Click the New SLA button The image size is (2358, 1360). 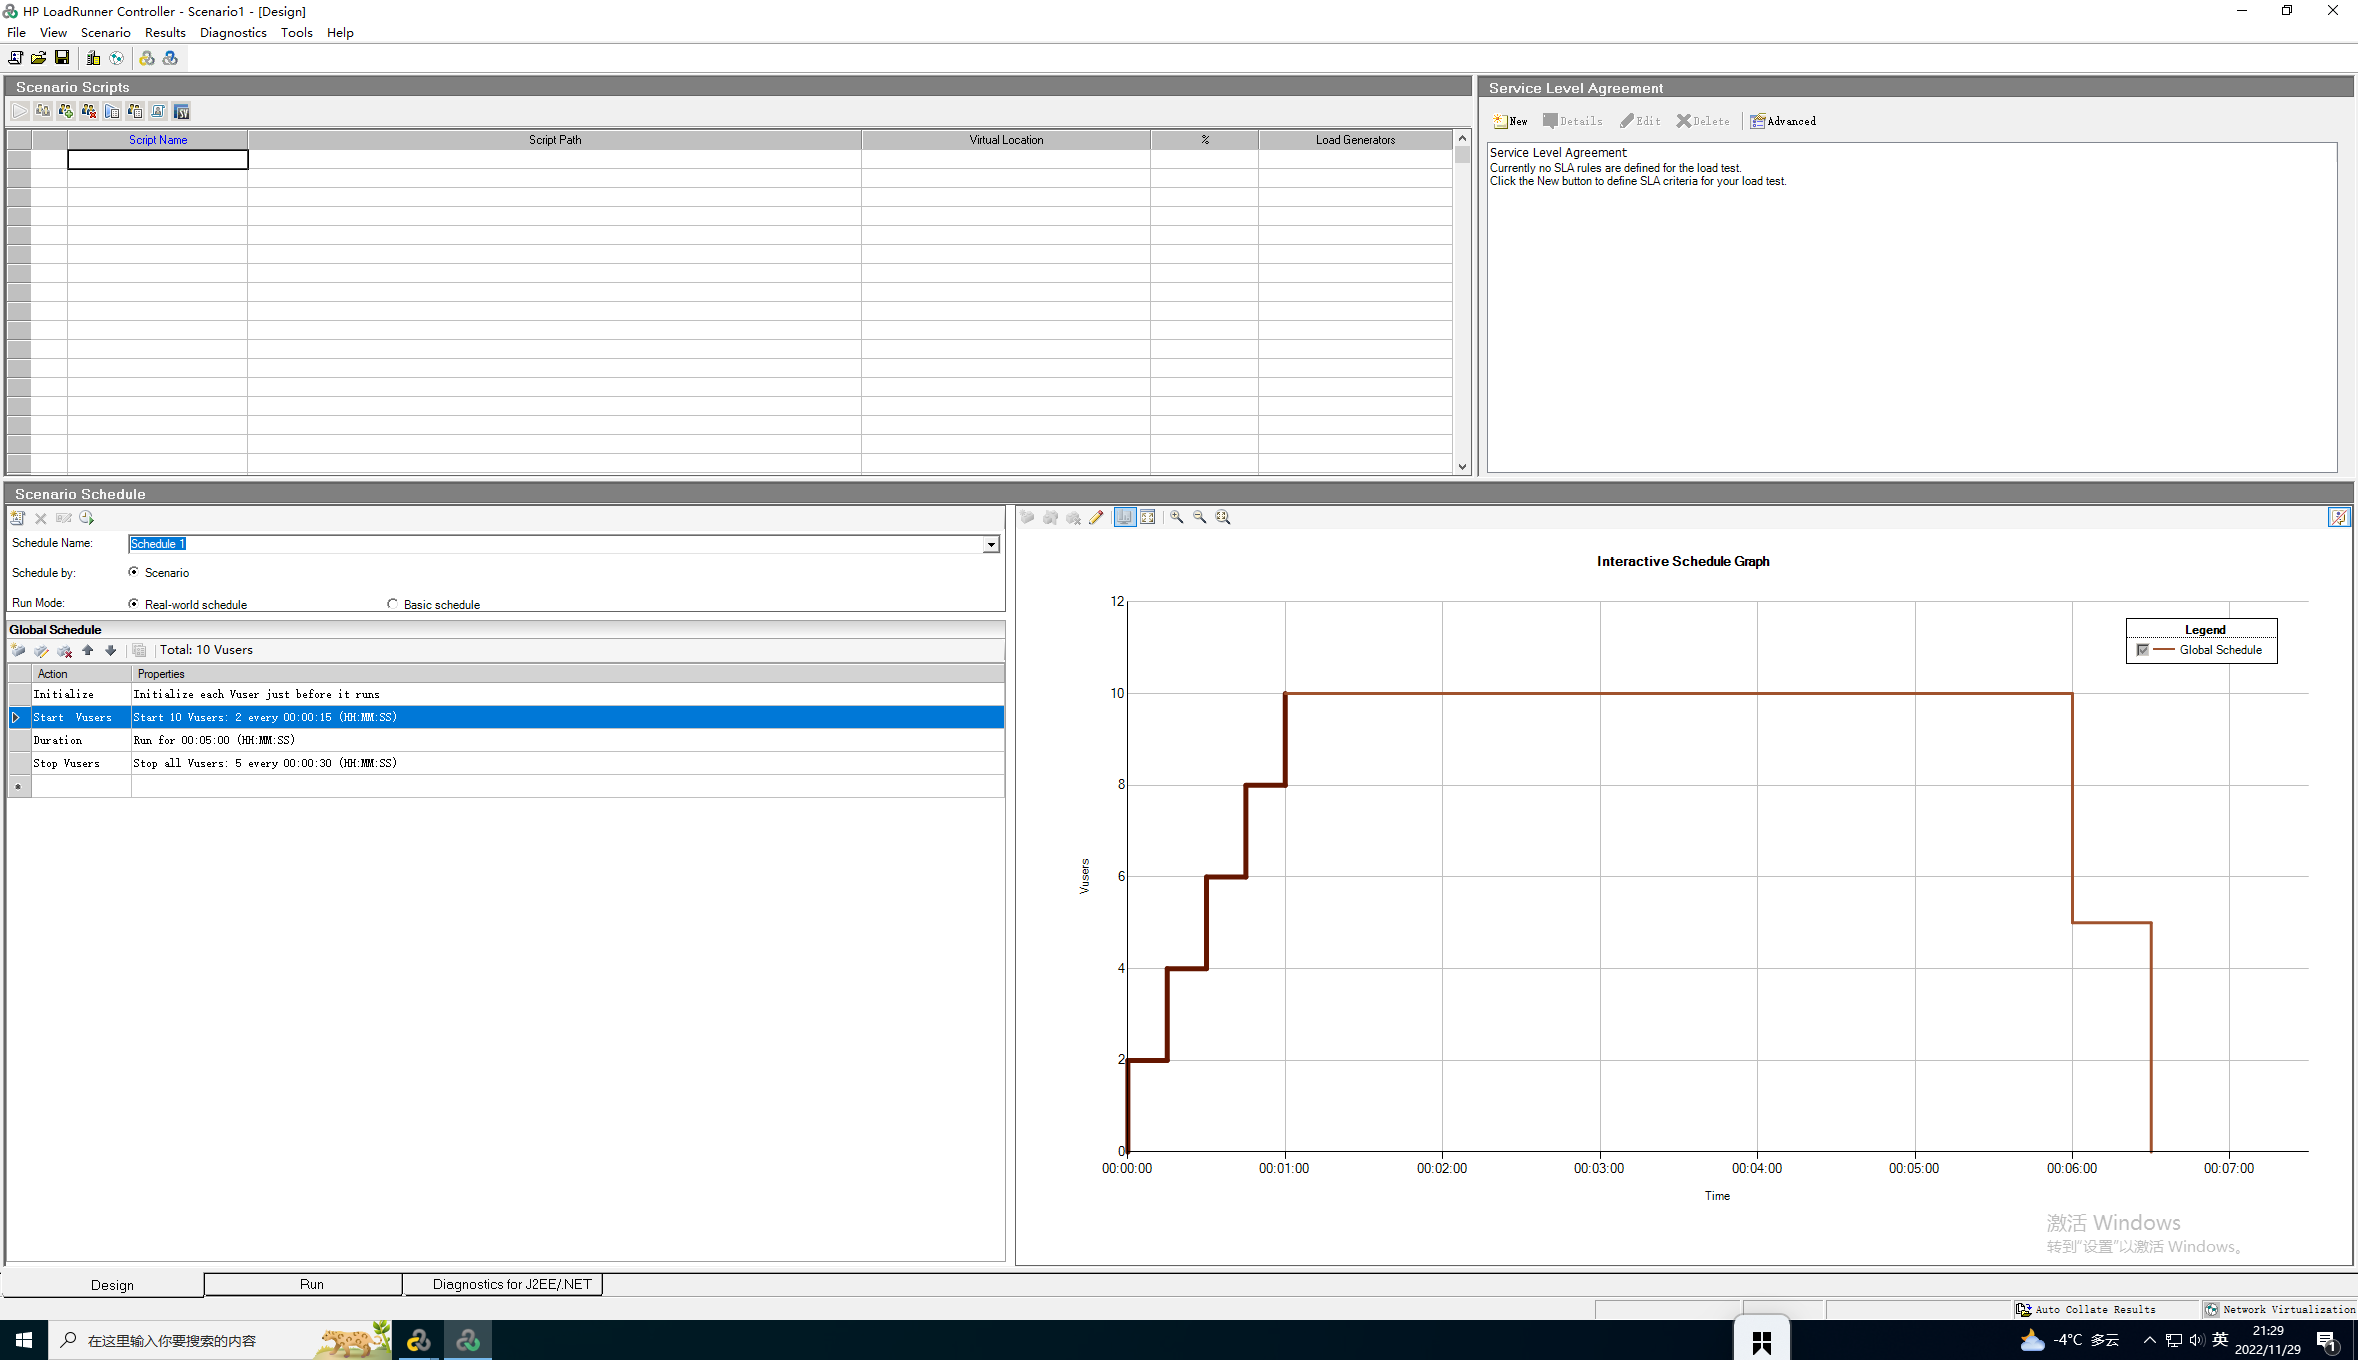1510,121
